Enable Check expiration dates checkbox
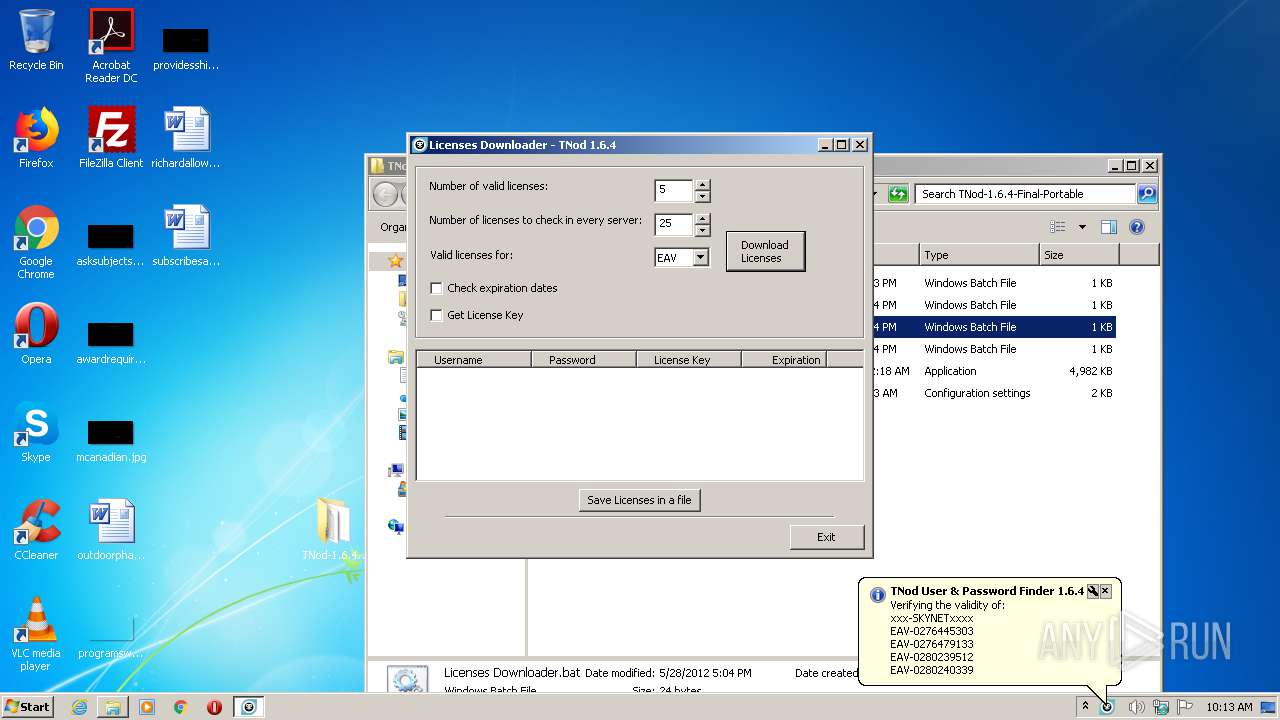The width and height of the screenshot is (1280, 720). [x=436, y=288]
